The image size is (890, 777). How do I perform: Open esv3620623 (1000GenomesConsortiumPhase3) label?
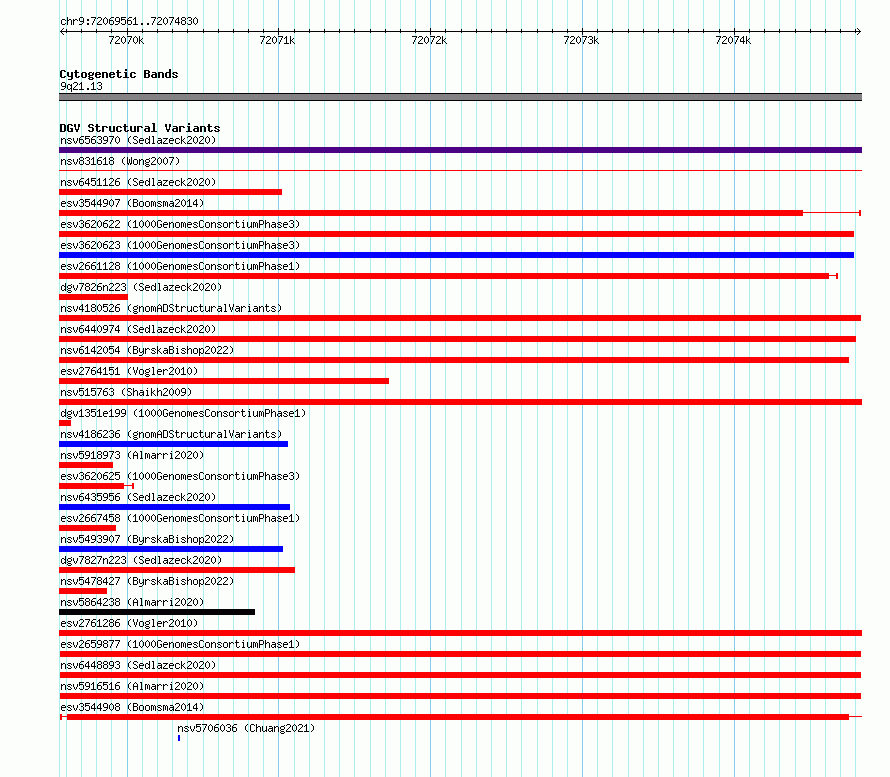click(180, 245)
